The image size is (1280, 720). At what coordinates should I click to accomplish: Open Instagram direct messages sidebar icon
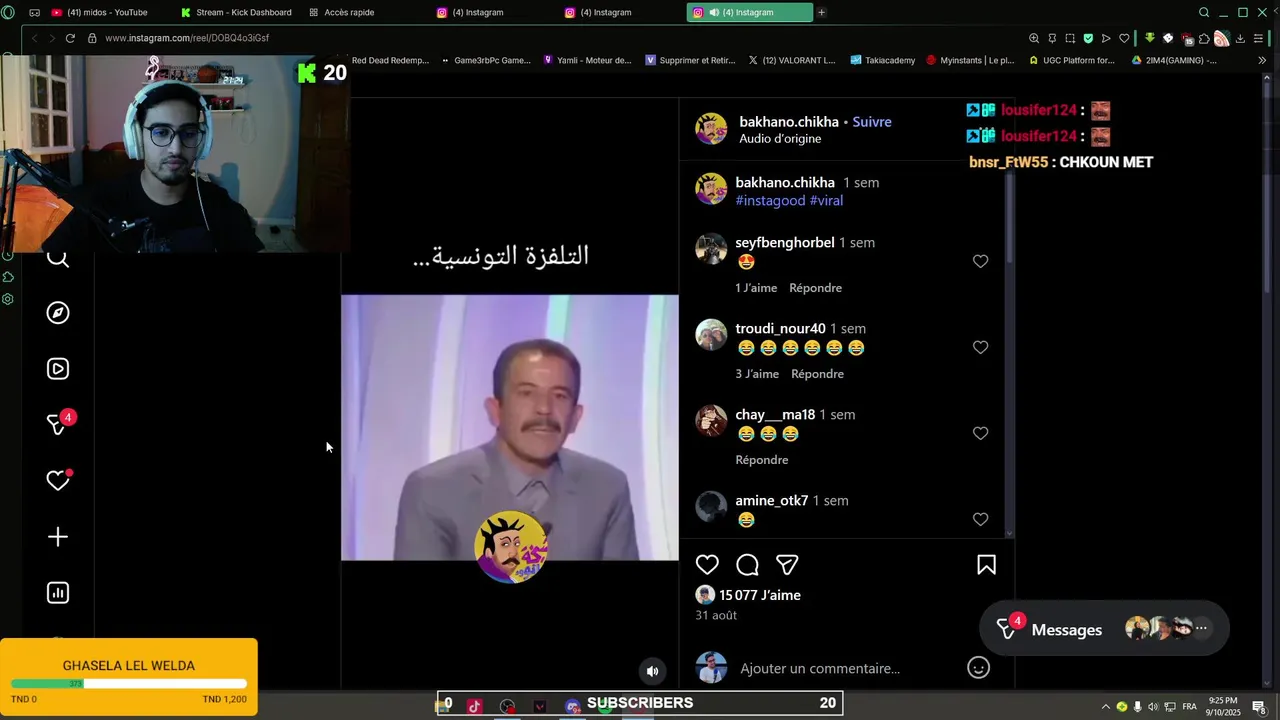point(59,424)
